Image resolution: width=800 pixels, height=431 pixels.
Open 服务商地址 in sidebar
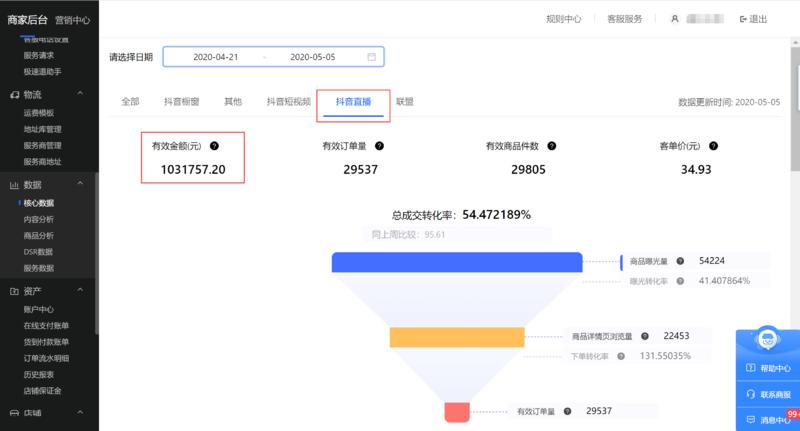tap(42, 162)
